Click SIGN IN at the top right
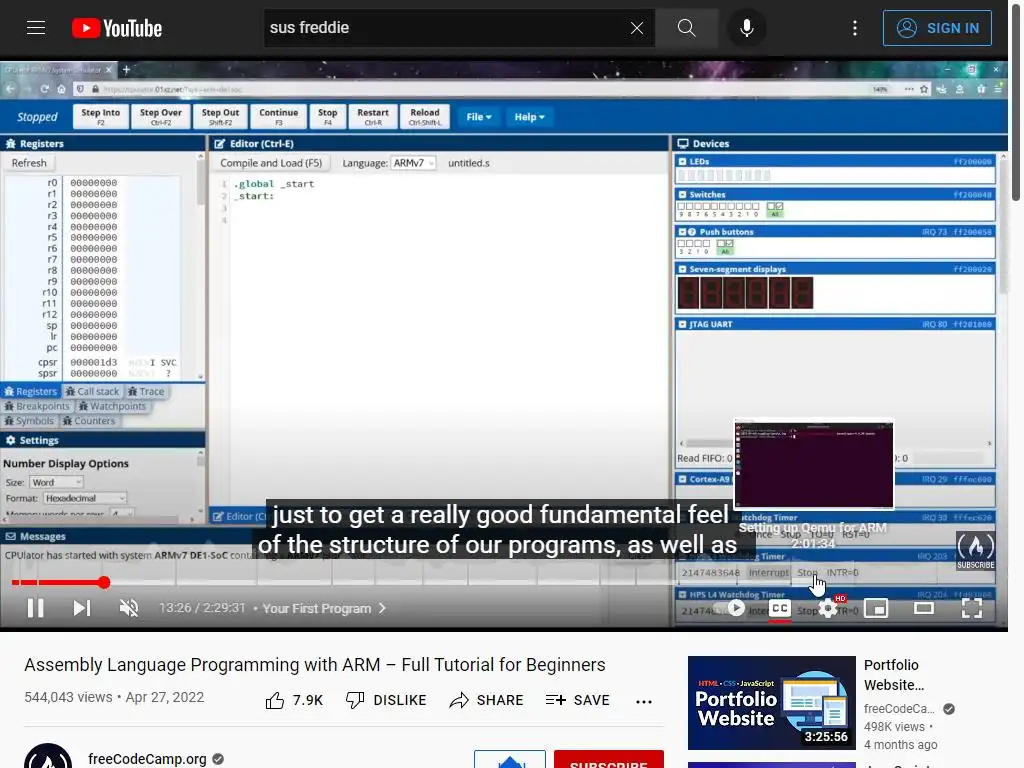The image size is (1024, 768). [937, 28]
